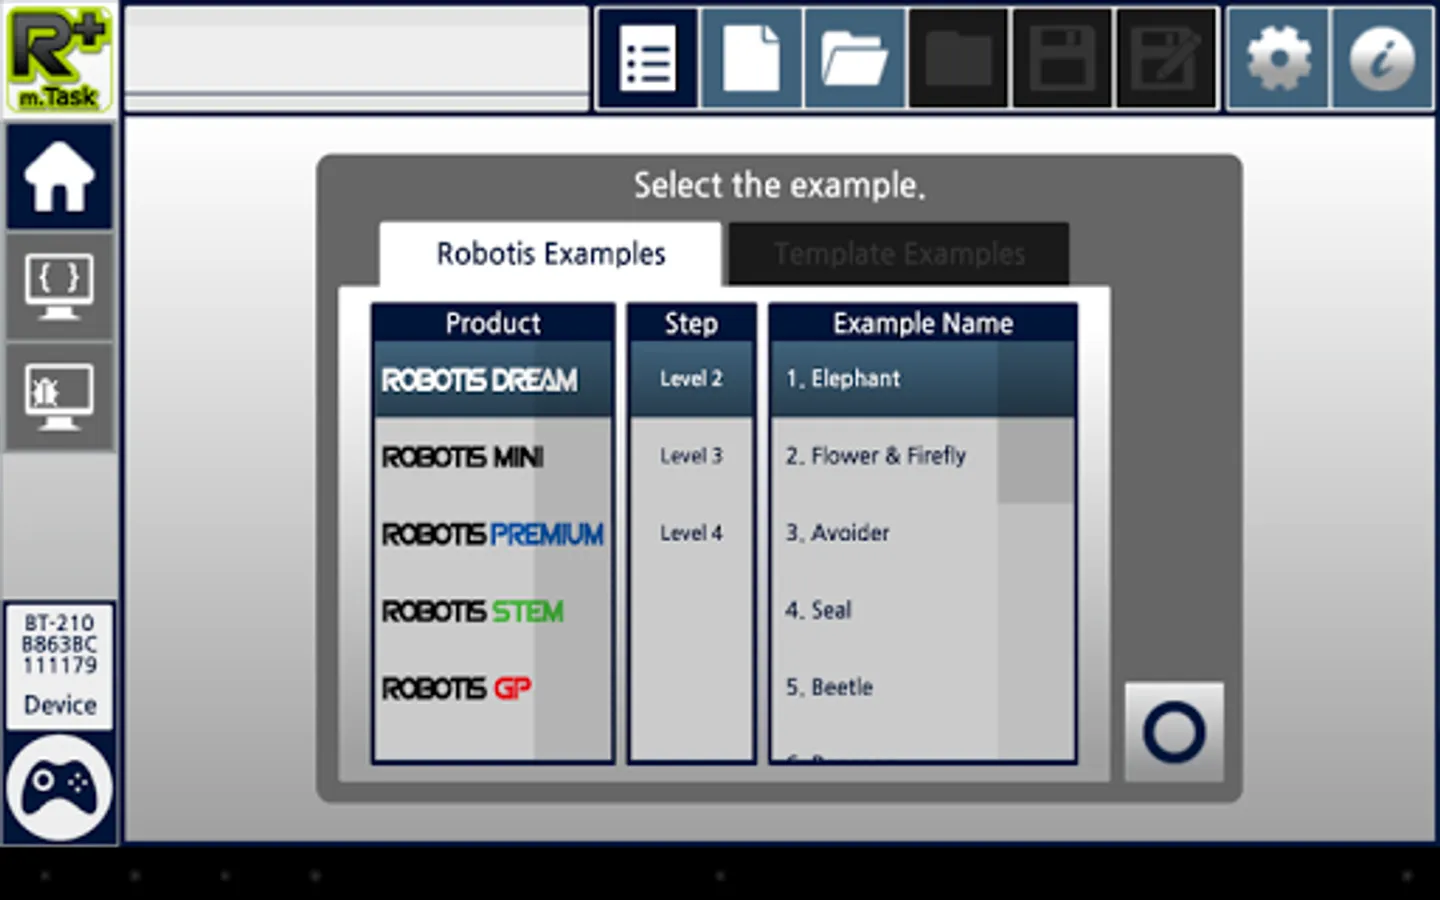Click the Example Name list scrollbar thumb
Image resolution: width=1440 pixels, height=900 pixels.
[x=1035, y=422]
